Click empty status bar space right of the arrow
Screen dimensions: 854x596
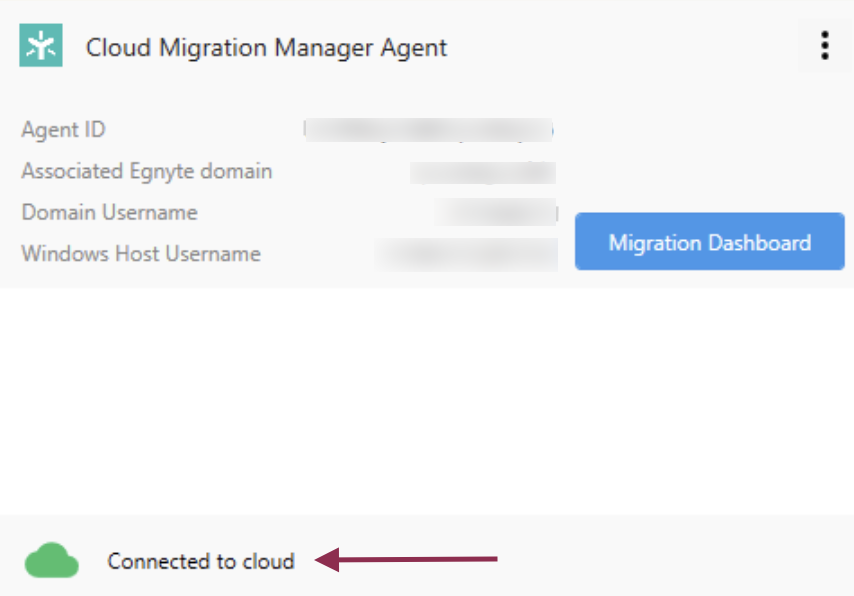pyautogui.click(x=680, y=560)
